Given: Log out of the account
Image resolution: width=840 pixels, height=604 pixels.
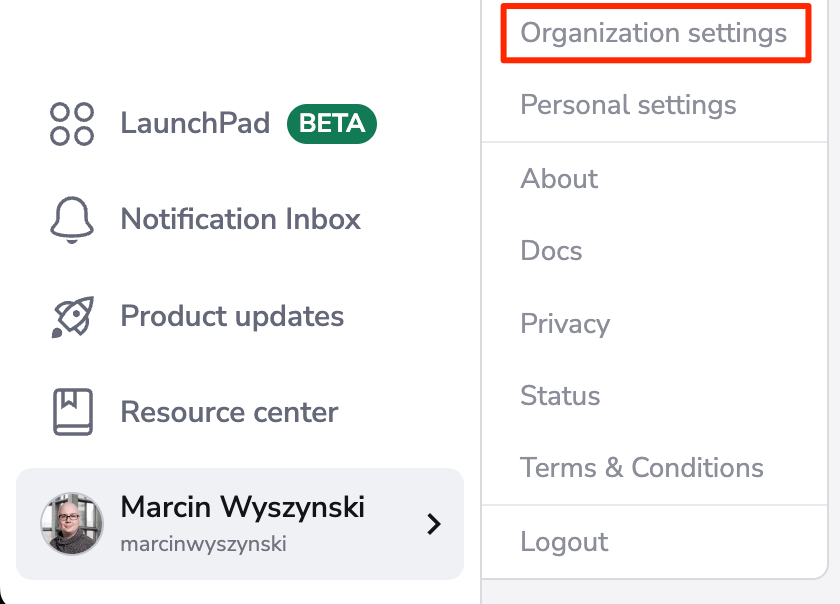Looking at the screenshot, I should (564, 541).
